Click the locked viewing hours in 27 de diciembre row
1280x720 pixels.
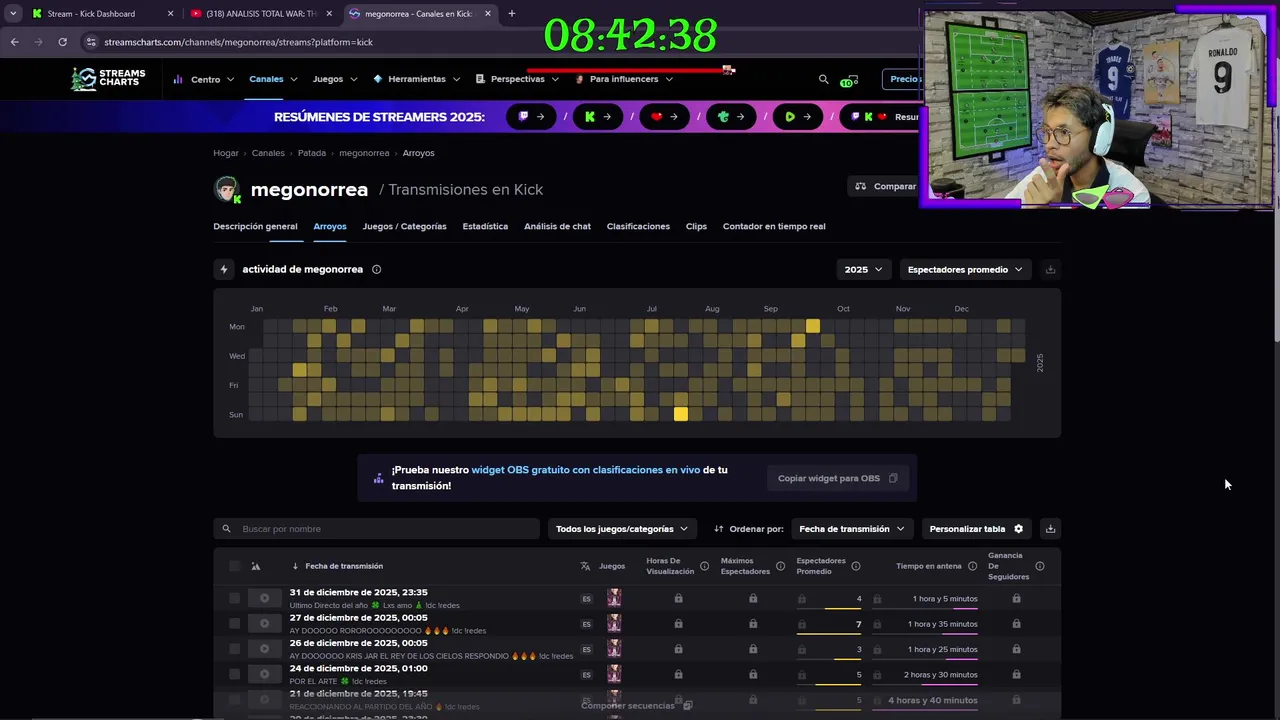pos(678,624)
